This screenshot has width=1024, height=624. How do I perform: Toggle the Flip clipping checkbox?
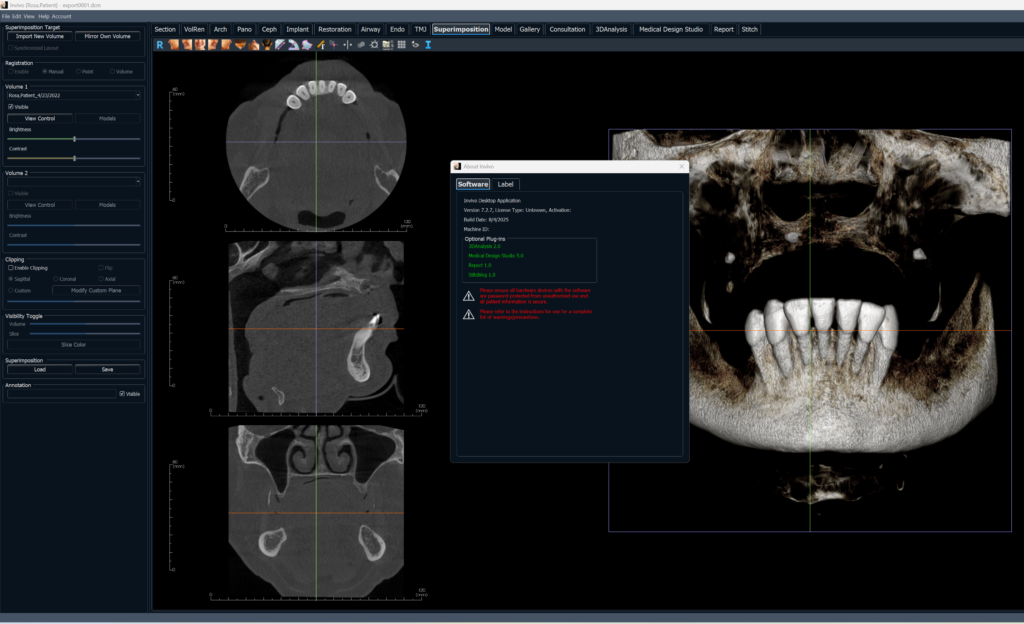[x=101, y=268]
